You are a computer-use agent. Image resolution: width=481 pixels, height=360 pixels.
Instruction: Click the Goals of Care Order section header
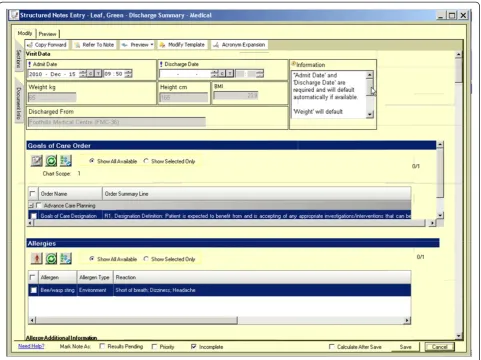pyautogui.click(x=231, y=145)
